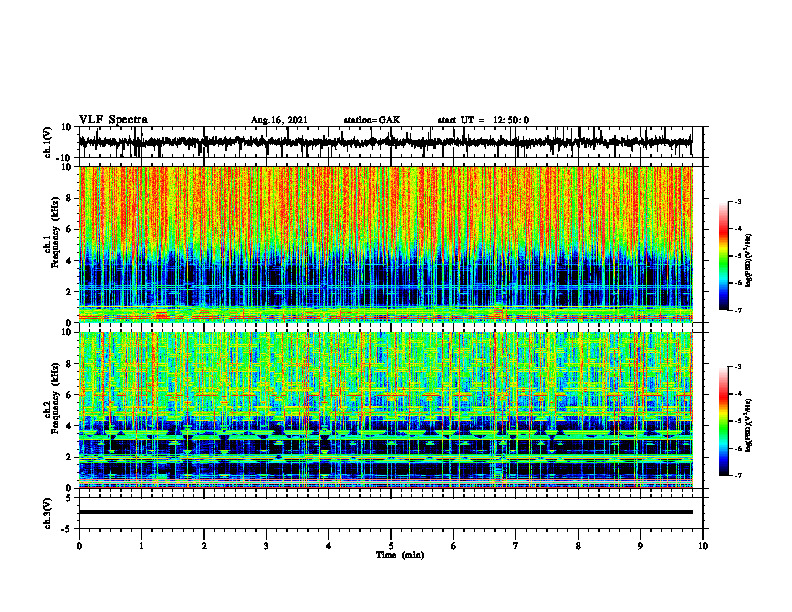Click the "4" time axis tick label
This screenshot has height=612, width=792.
pyautogui.click(x=329, y=546)
